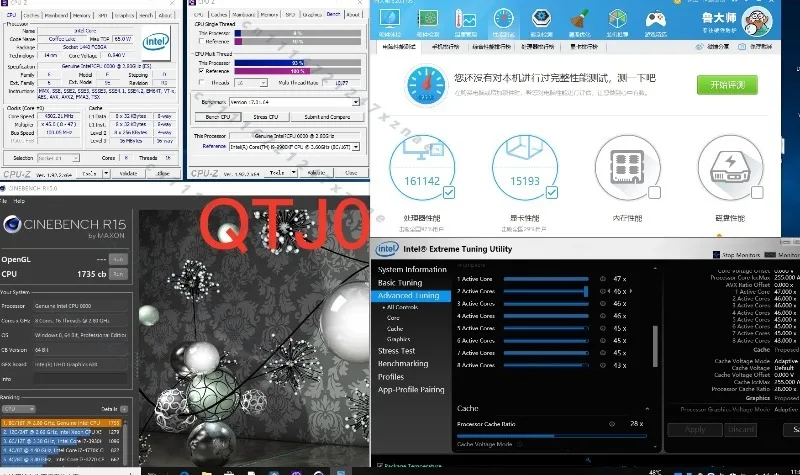Screen dimensions: 800x475
Task: Select the Cache sub-item under Advanced Tuning
Action: click(395, 329)
